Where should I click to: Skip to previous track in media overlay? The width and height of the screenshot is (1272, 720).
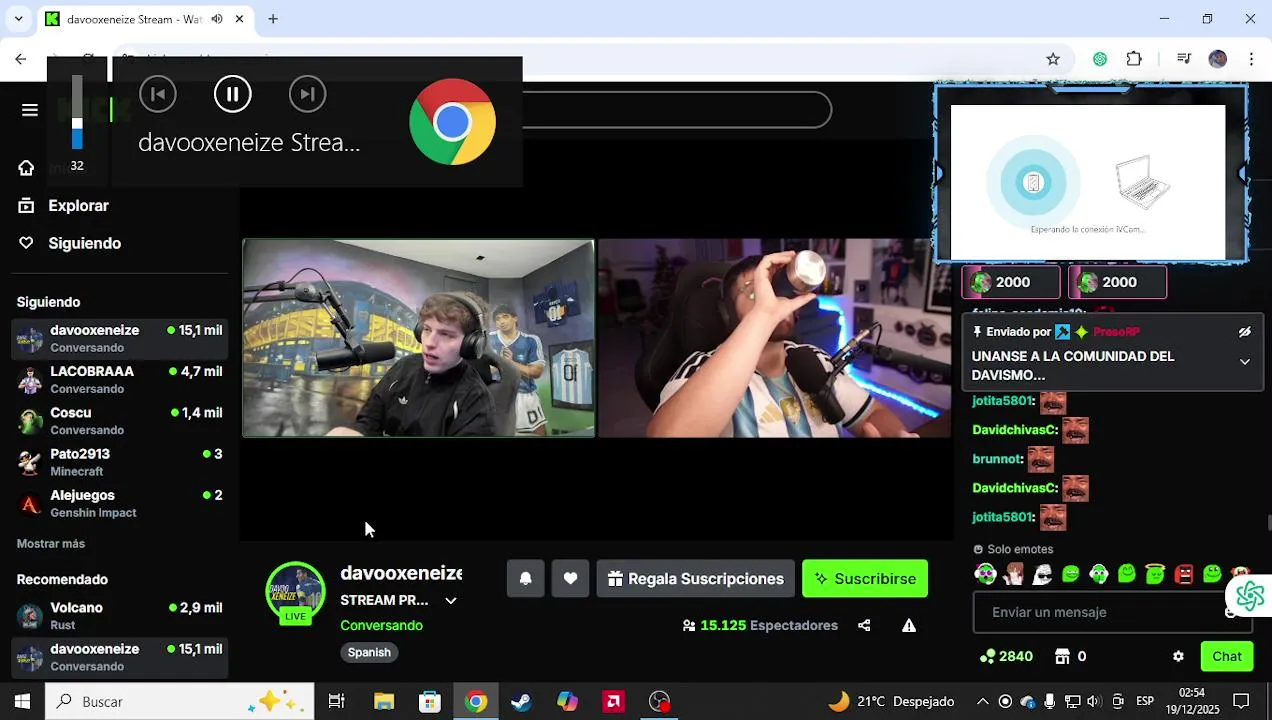click(157, 94)
